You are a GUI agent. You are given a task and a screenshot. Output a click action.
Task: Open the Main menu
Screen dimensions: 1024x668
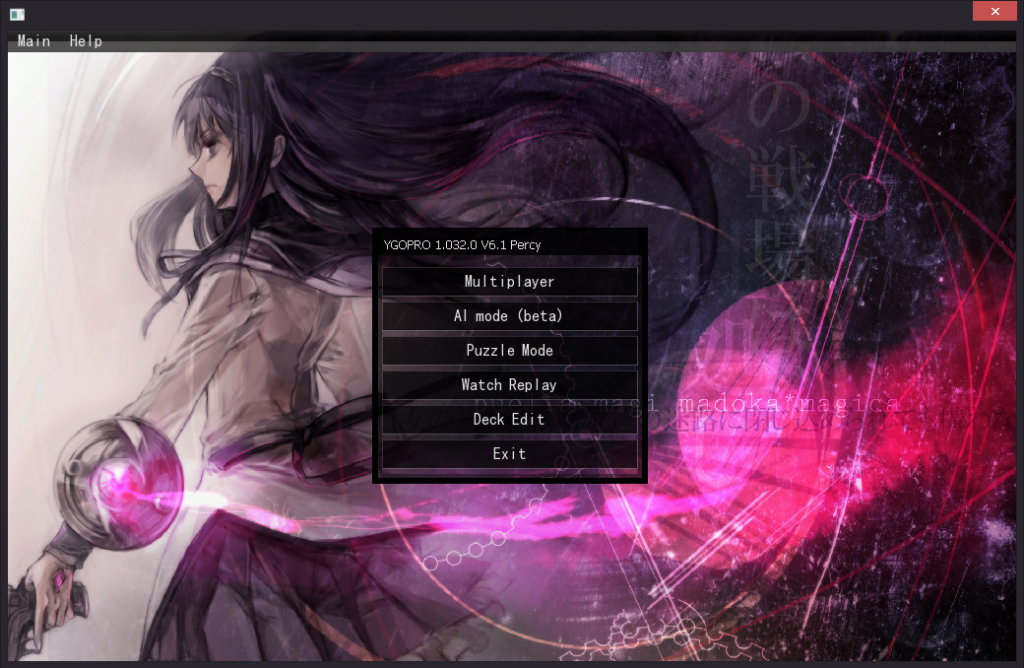click(x=34, y=41)
